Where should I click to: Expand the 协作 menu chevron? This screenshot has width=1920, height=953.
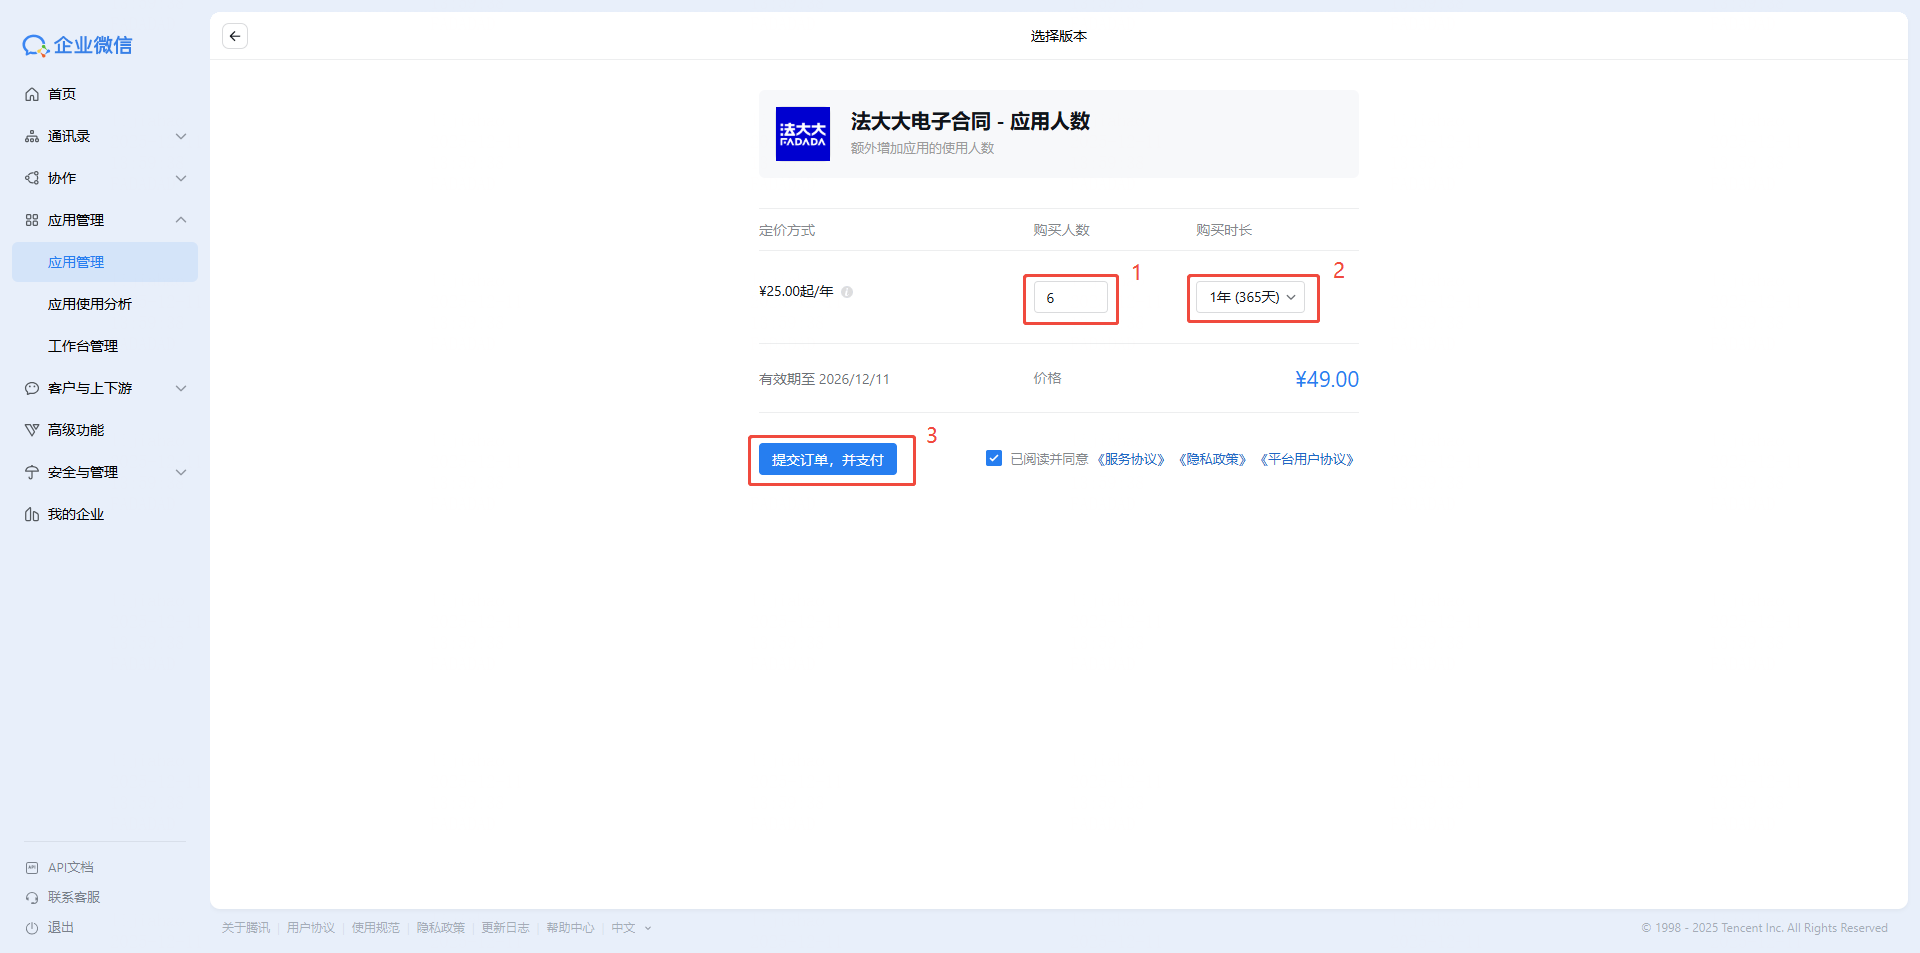(181, 178)
